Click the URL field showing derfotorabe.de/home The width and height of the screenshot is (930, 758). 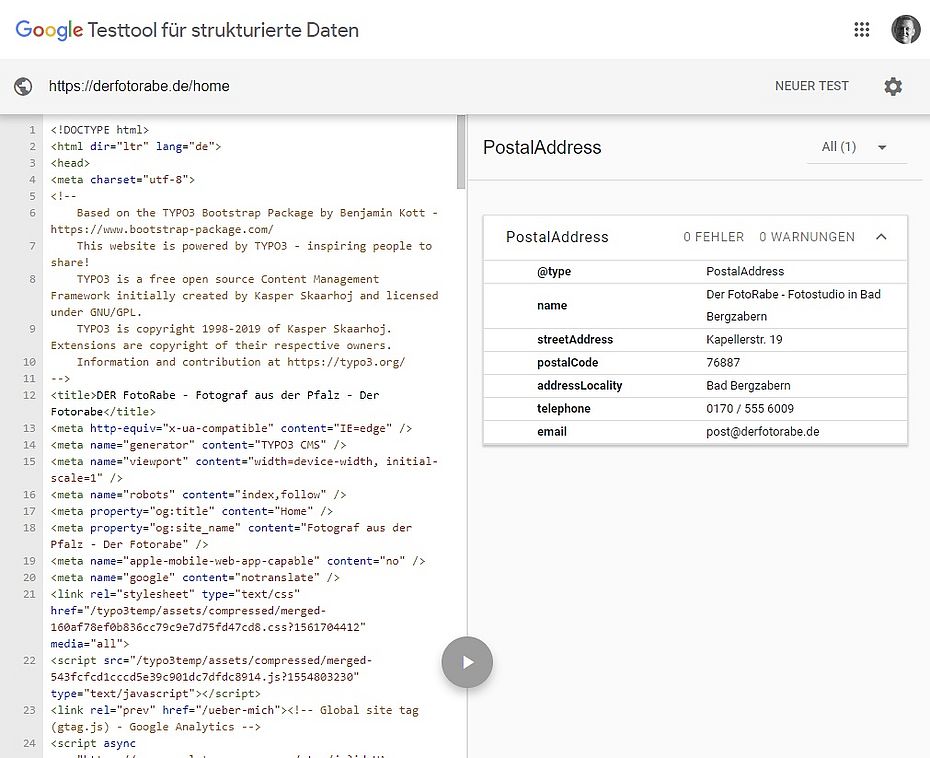coord(140,86)
